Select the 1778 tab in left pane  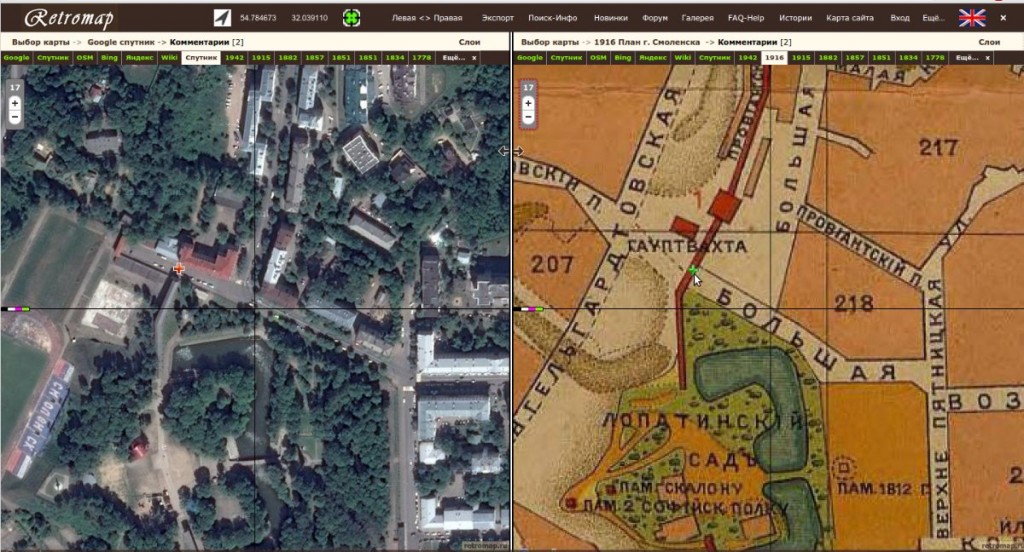422,57
